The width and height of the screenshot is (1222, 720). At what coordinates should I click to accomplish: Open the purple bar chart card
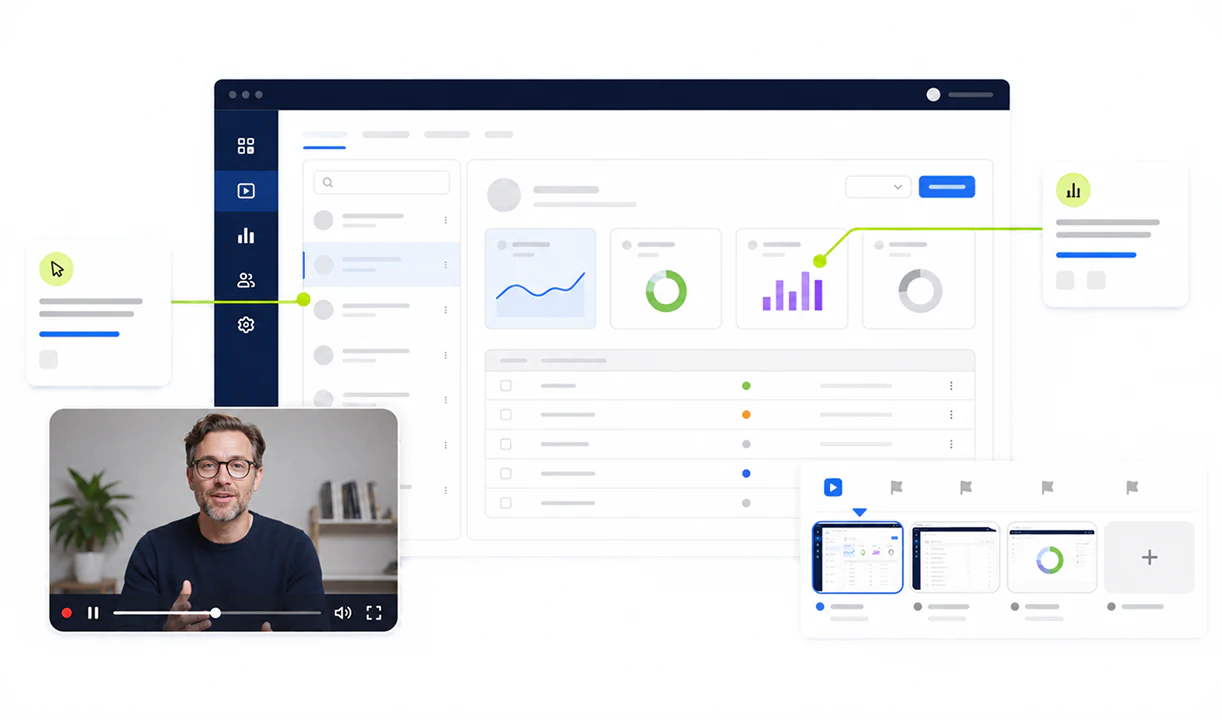792,279
